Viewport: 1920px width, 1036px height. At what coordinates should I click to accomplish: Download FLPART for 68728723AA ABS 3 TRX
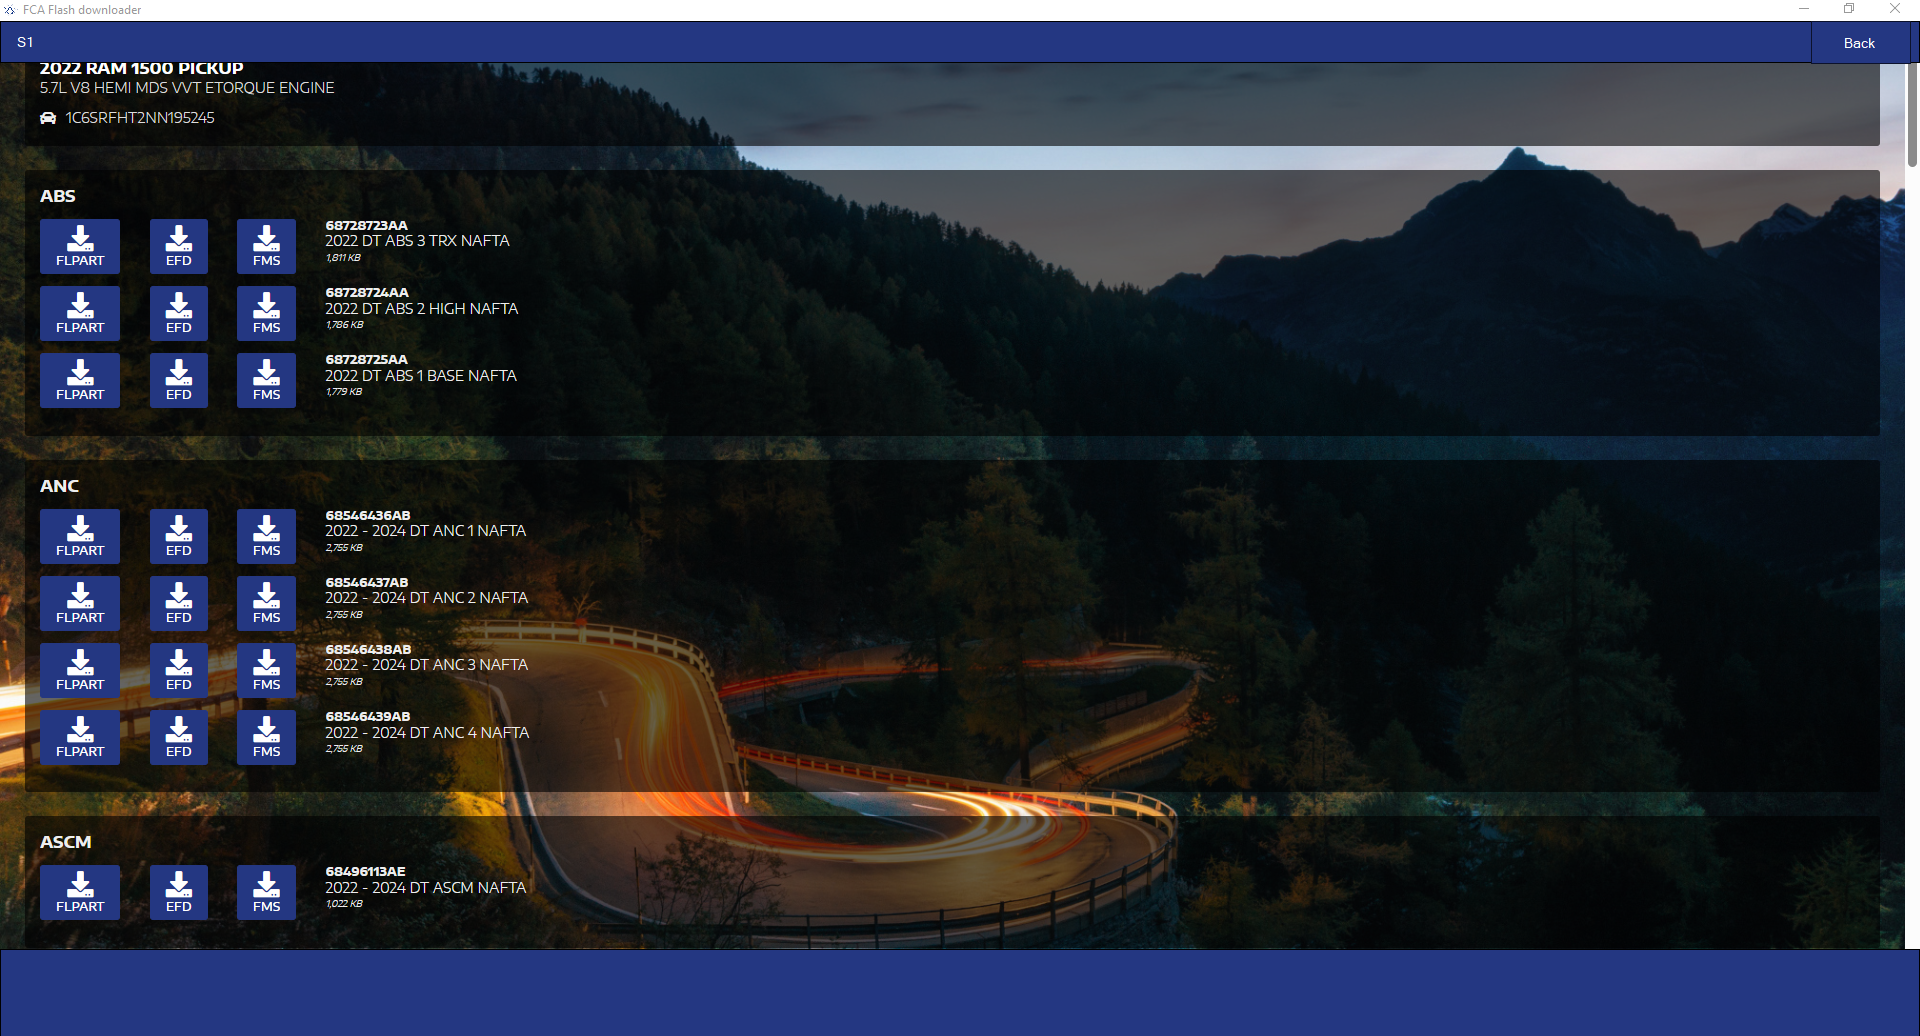click(x=80, y=246)
